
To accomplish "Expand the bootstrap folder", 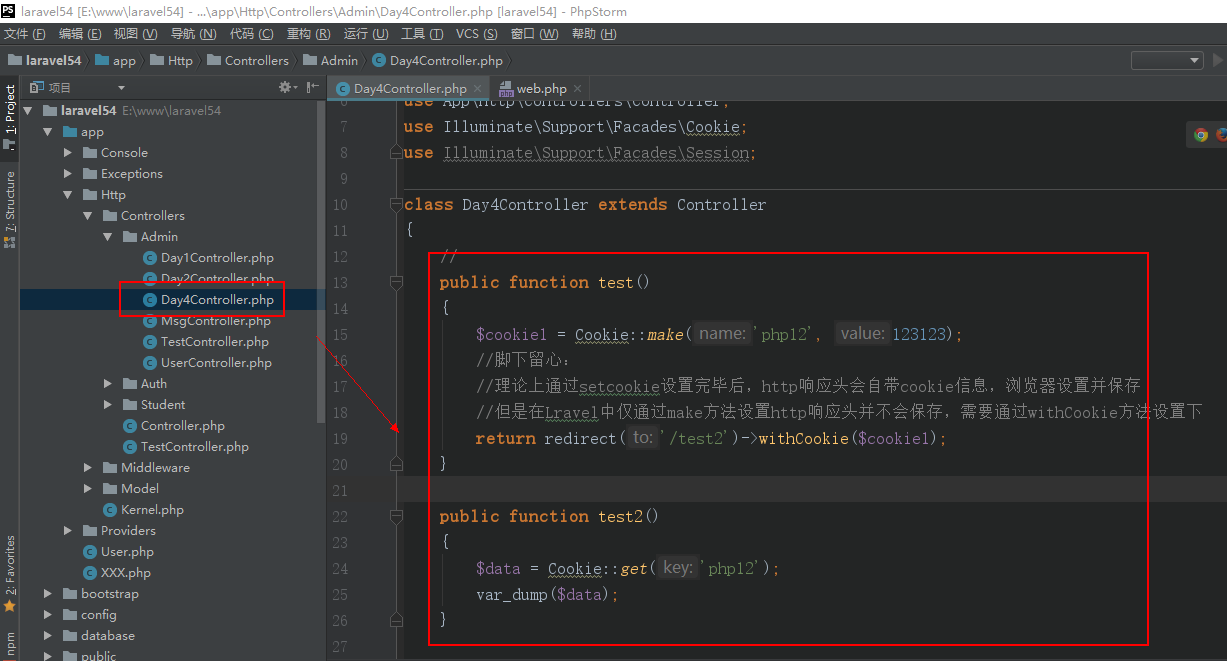I will tap(48, 594).
